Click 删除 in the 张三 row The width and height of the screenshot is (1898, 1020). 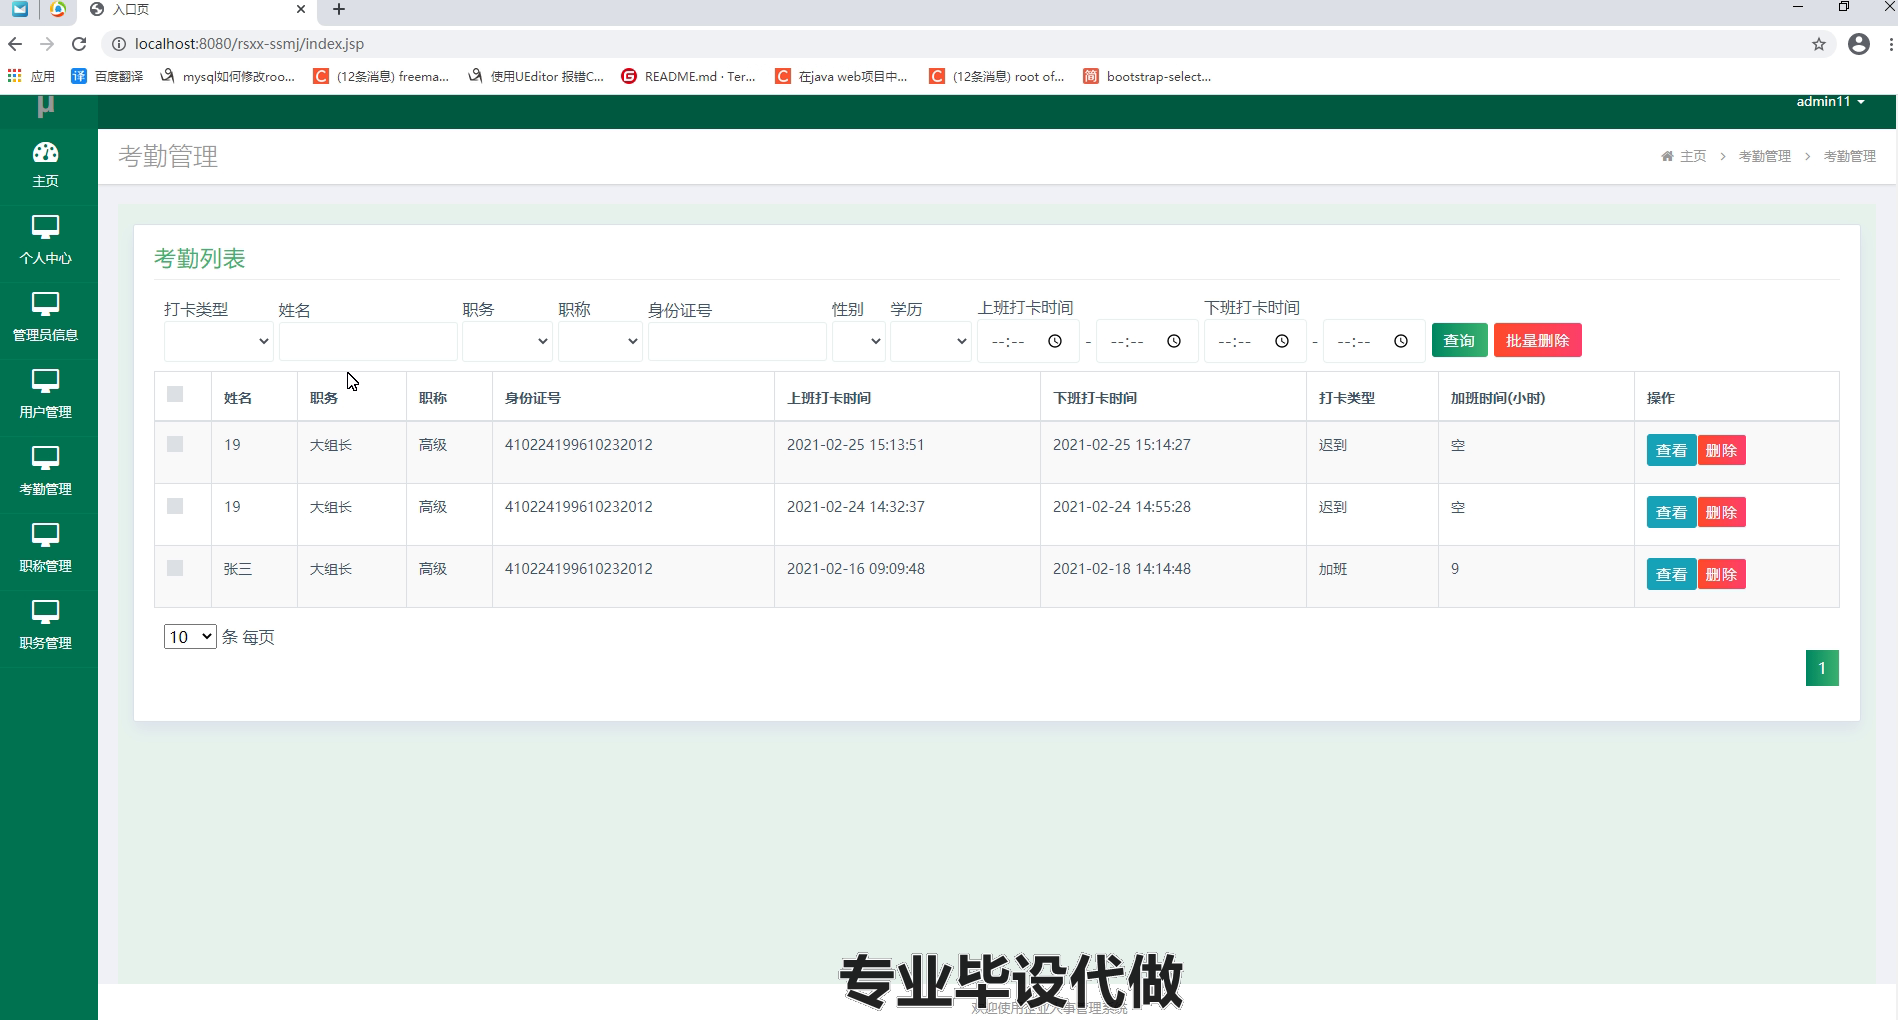pyautogui.click(x=1721, y=575)
